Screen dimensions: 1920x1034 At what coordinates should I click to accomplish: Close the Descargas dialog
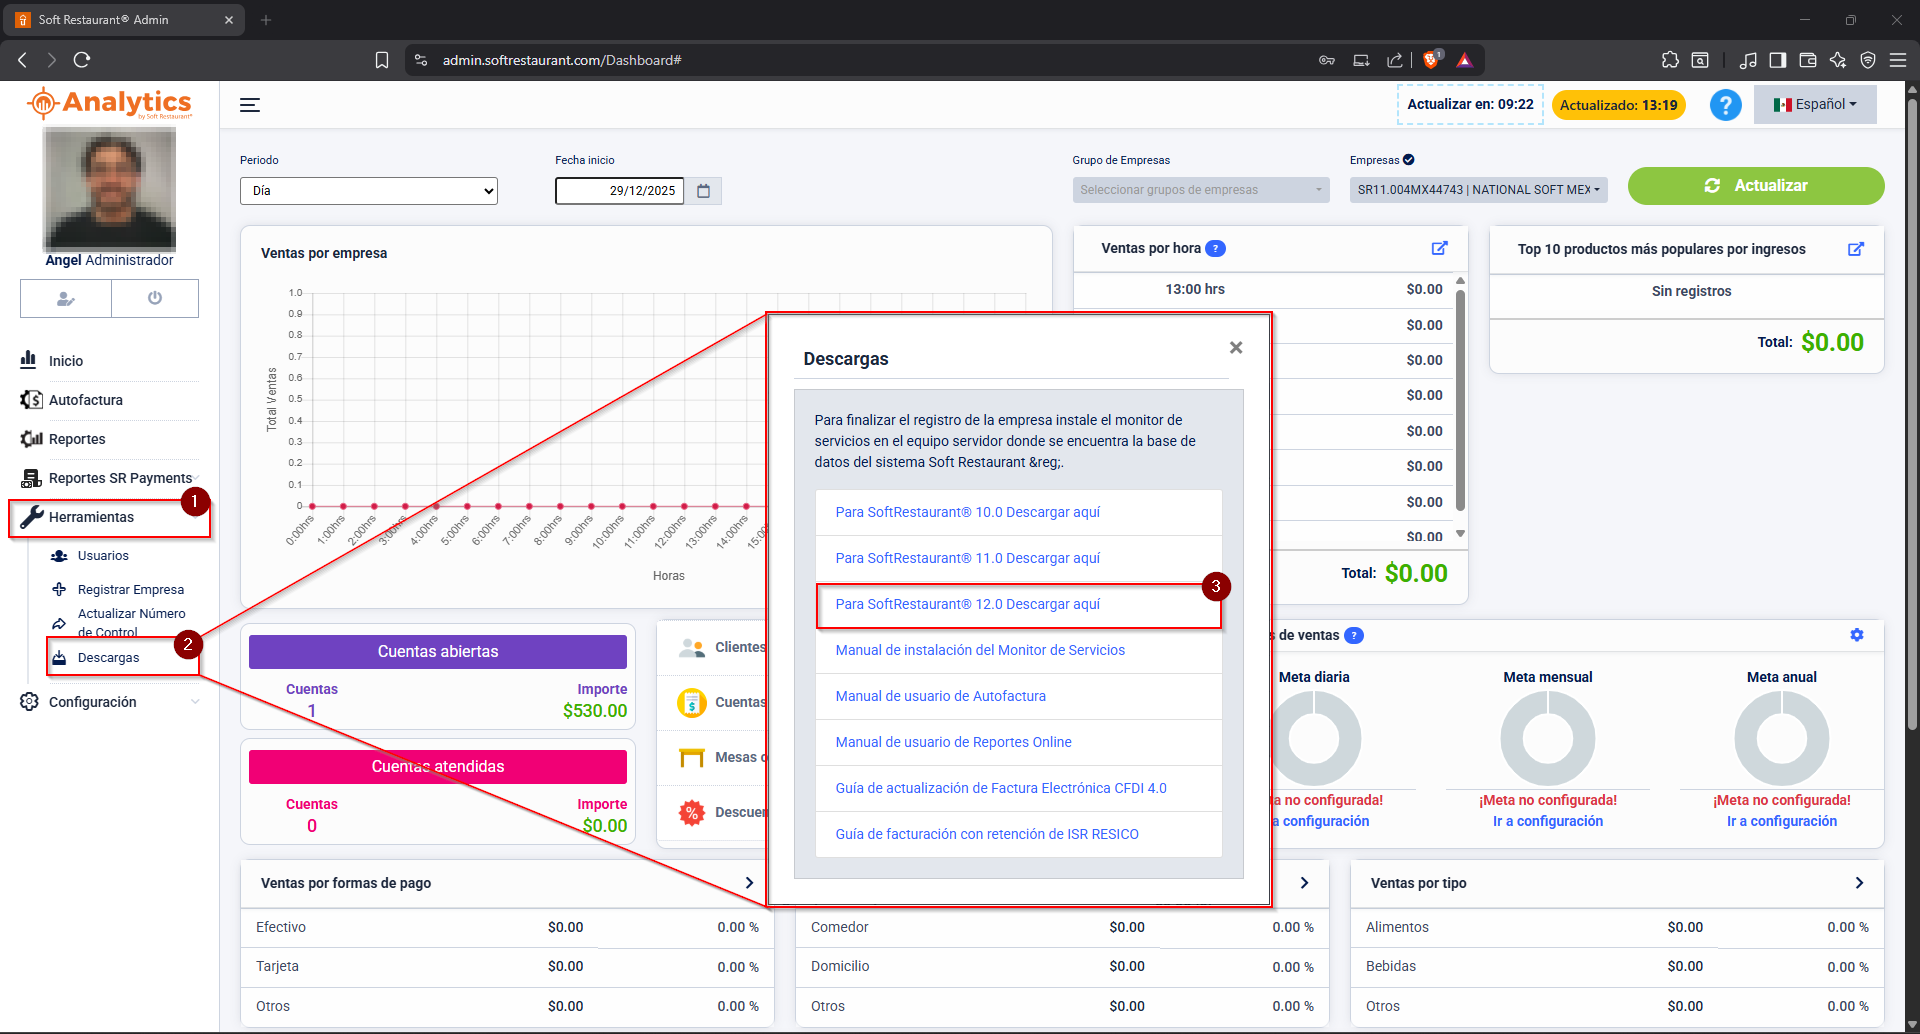pyautogui.click(x=1236, y=348)
